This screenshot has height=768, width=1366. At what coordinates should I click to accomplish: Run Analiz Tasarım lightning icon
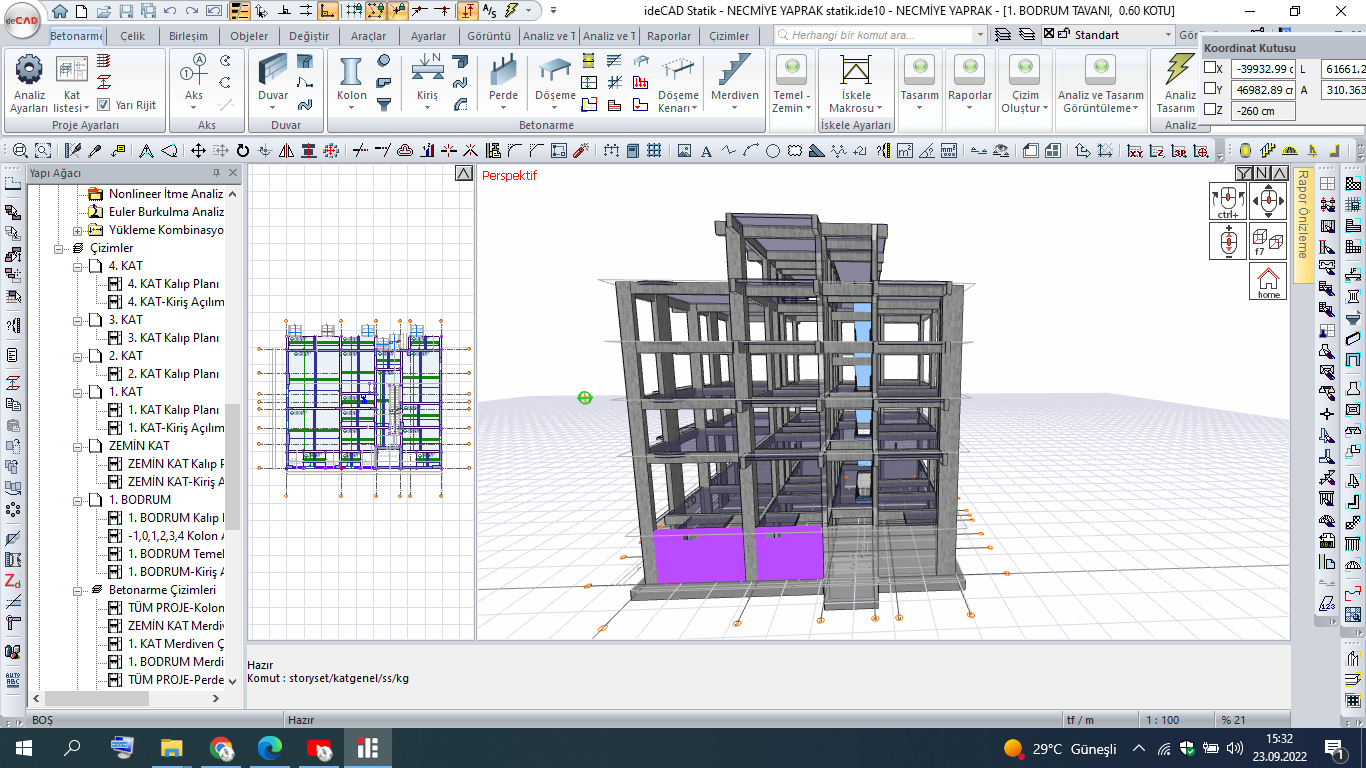click(x=1179, y=69)
